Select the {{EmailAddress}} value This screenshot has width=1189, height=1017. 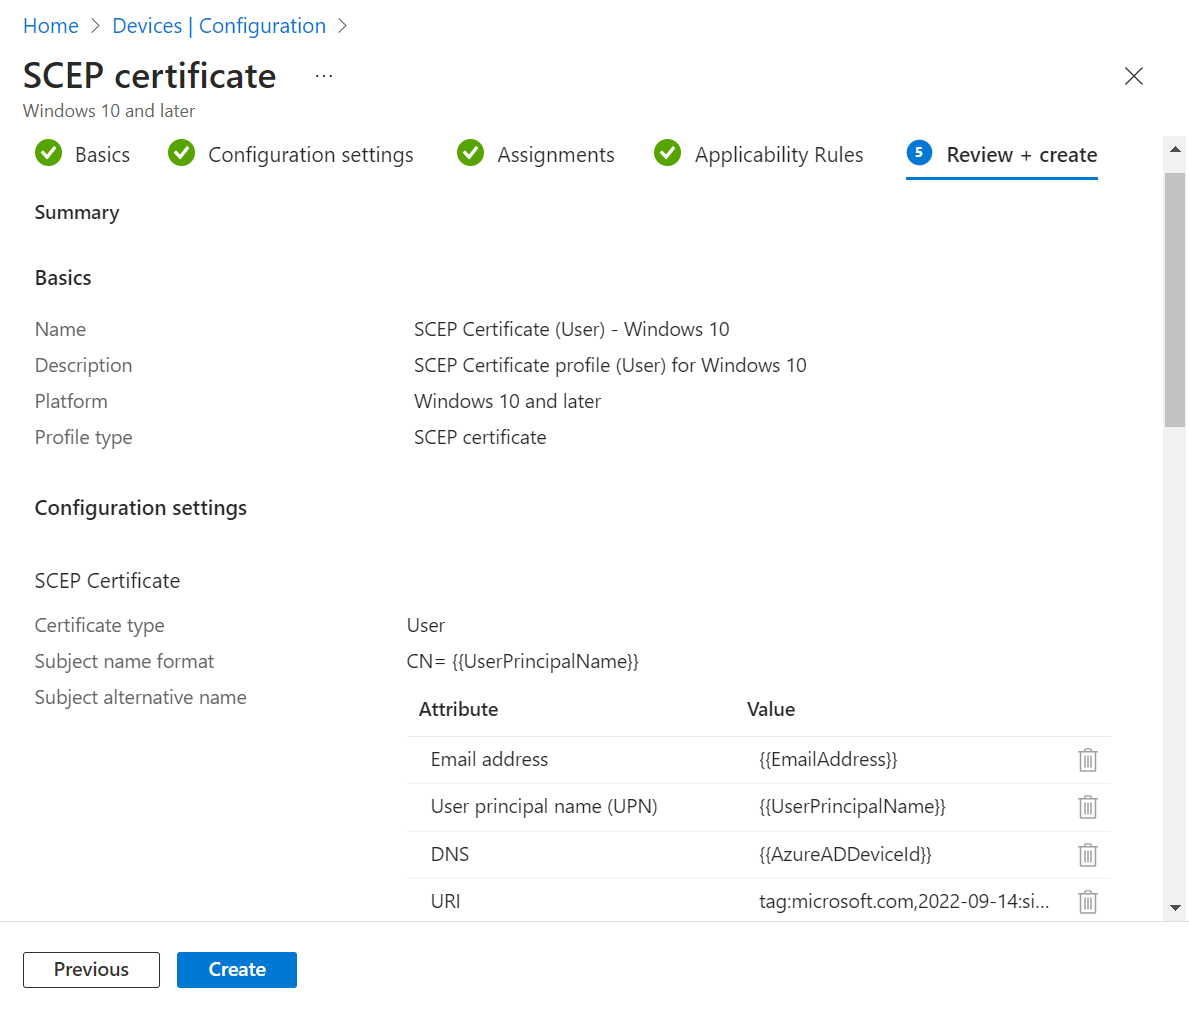tap(828, 759)
